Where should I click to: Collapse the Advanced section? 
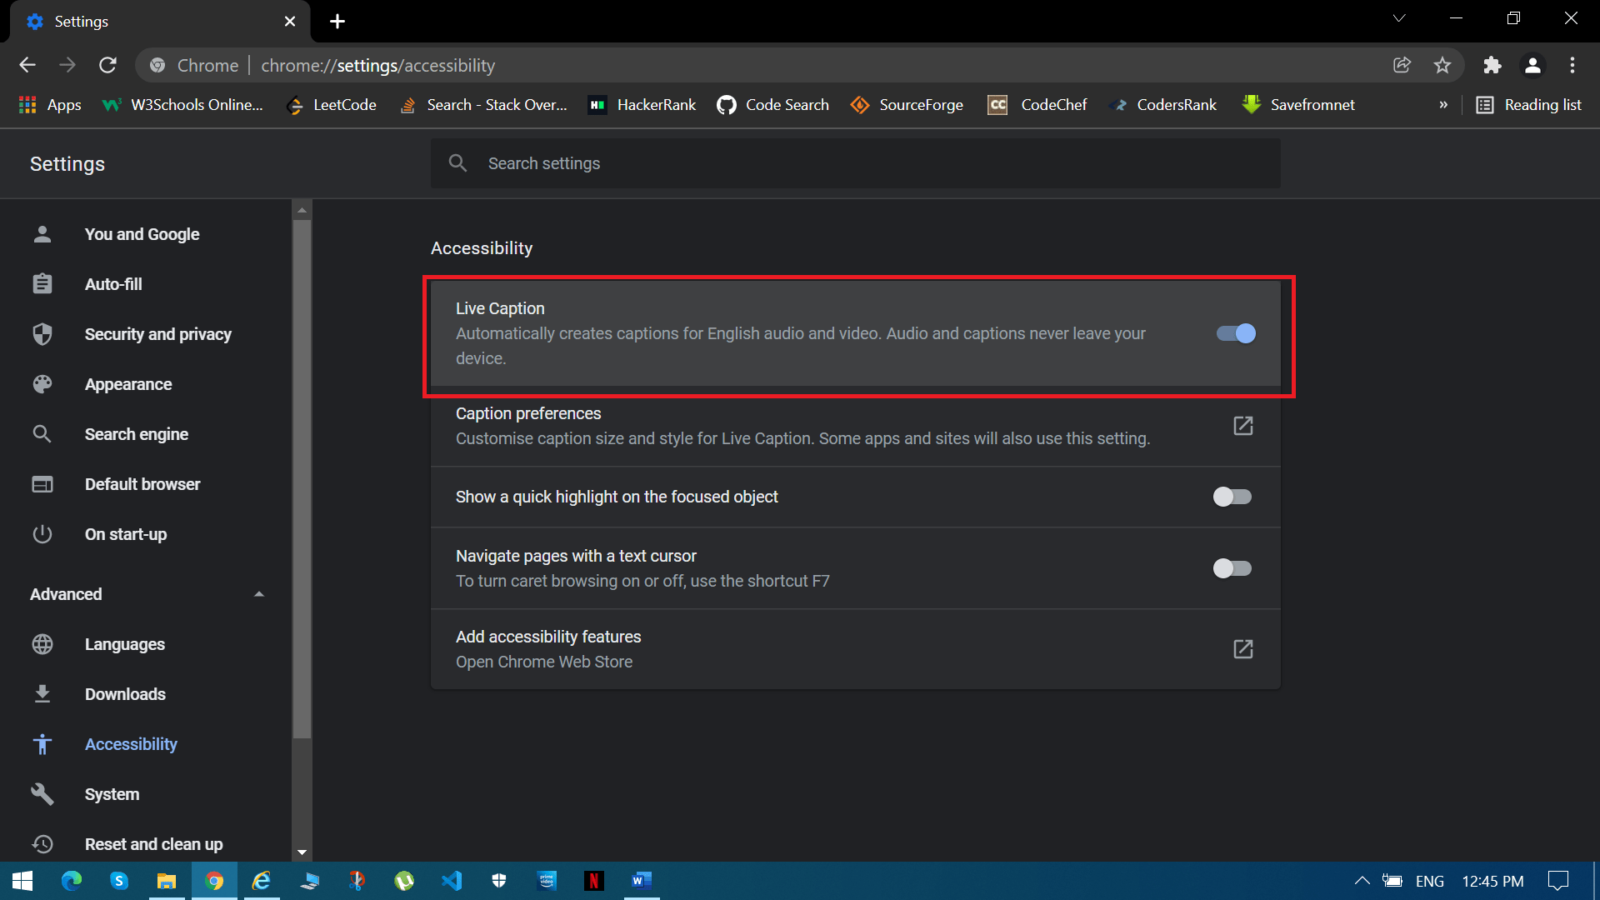(x=258, y=593)
